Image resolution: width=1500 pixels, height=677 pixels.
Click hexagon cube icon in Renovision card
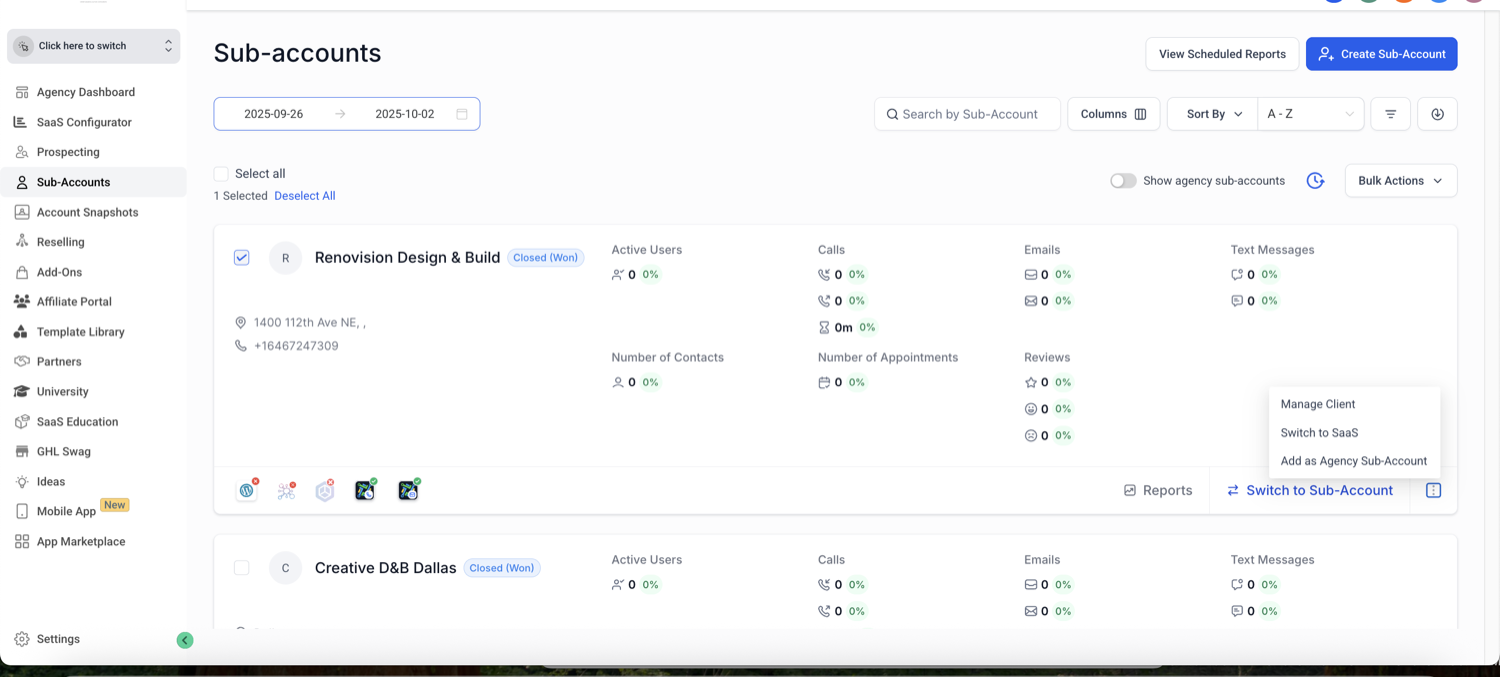click(325, 490)
